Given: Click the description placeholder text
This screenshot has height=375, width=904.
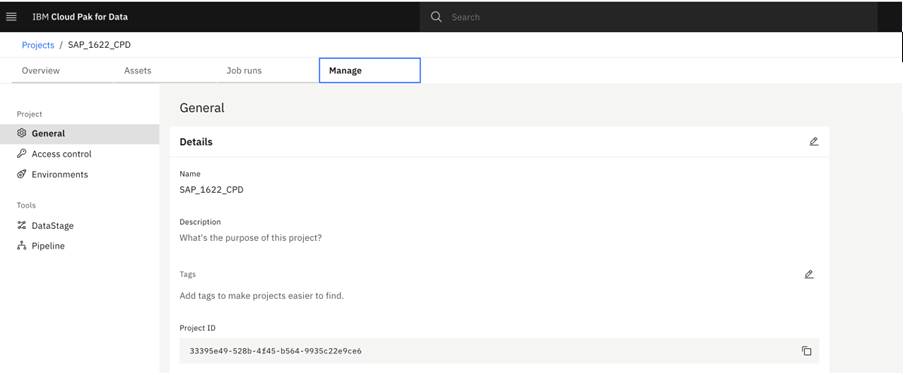Looking at the screenshot, I should pos(251,238).
